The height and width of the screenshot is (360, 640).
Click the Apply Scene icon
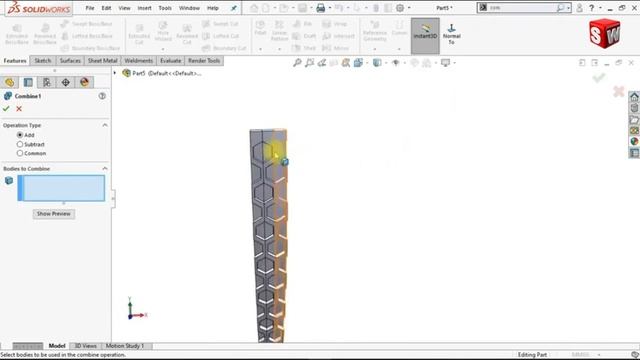pos(427,62)
